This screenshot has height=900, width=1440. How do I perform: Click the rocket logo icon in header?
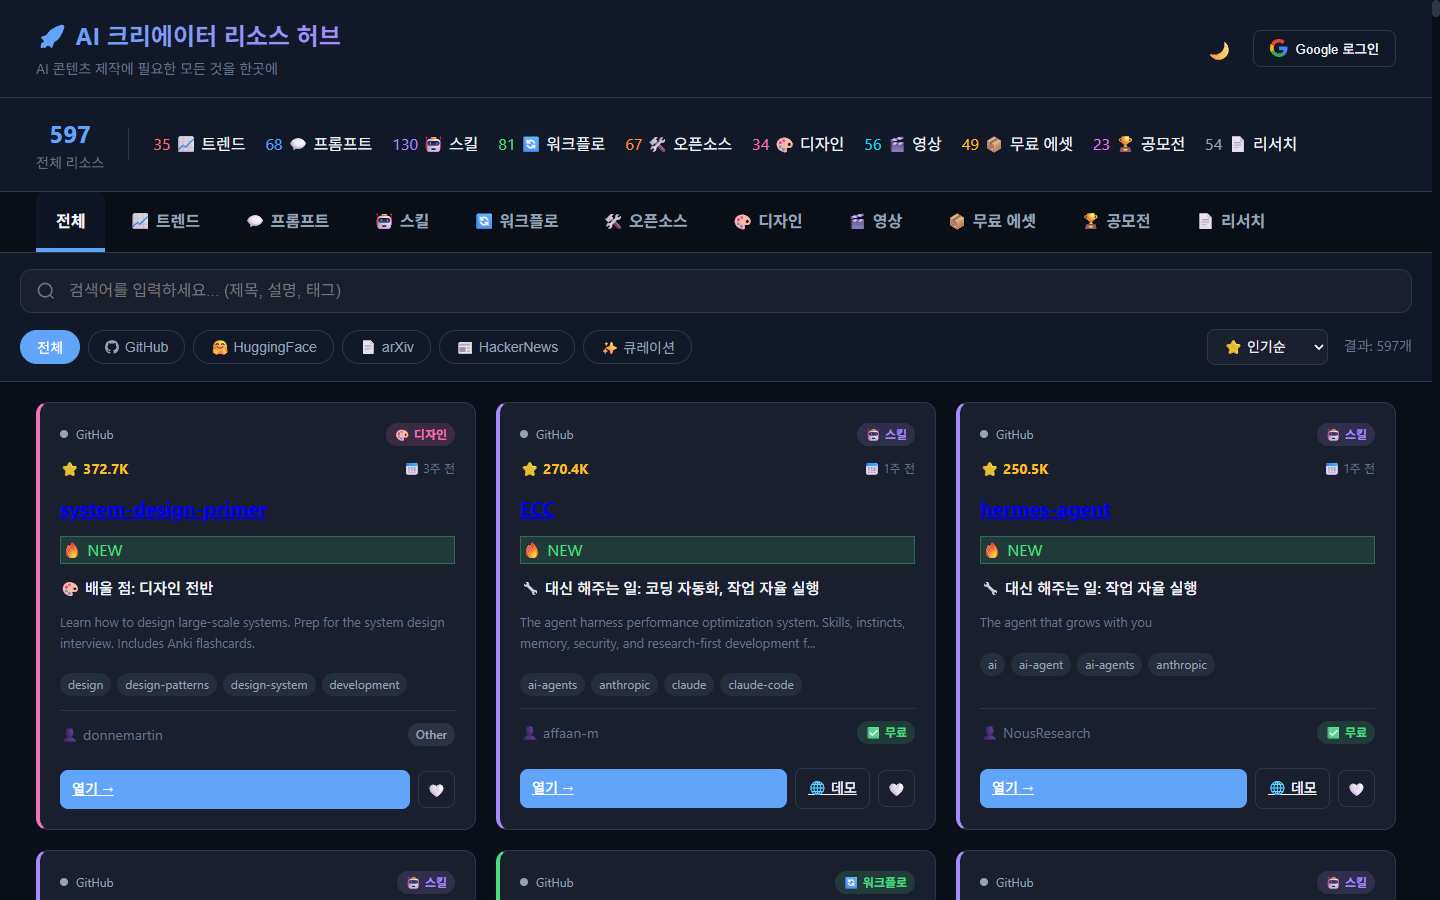(51, 37)
